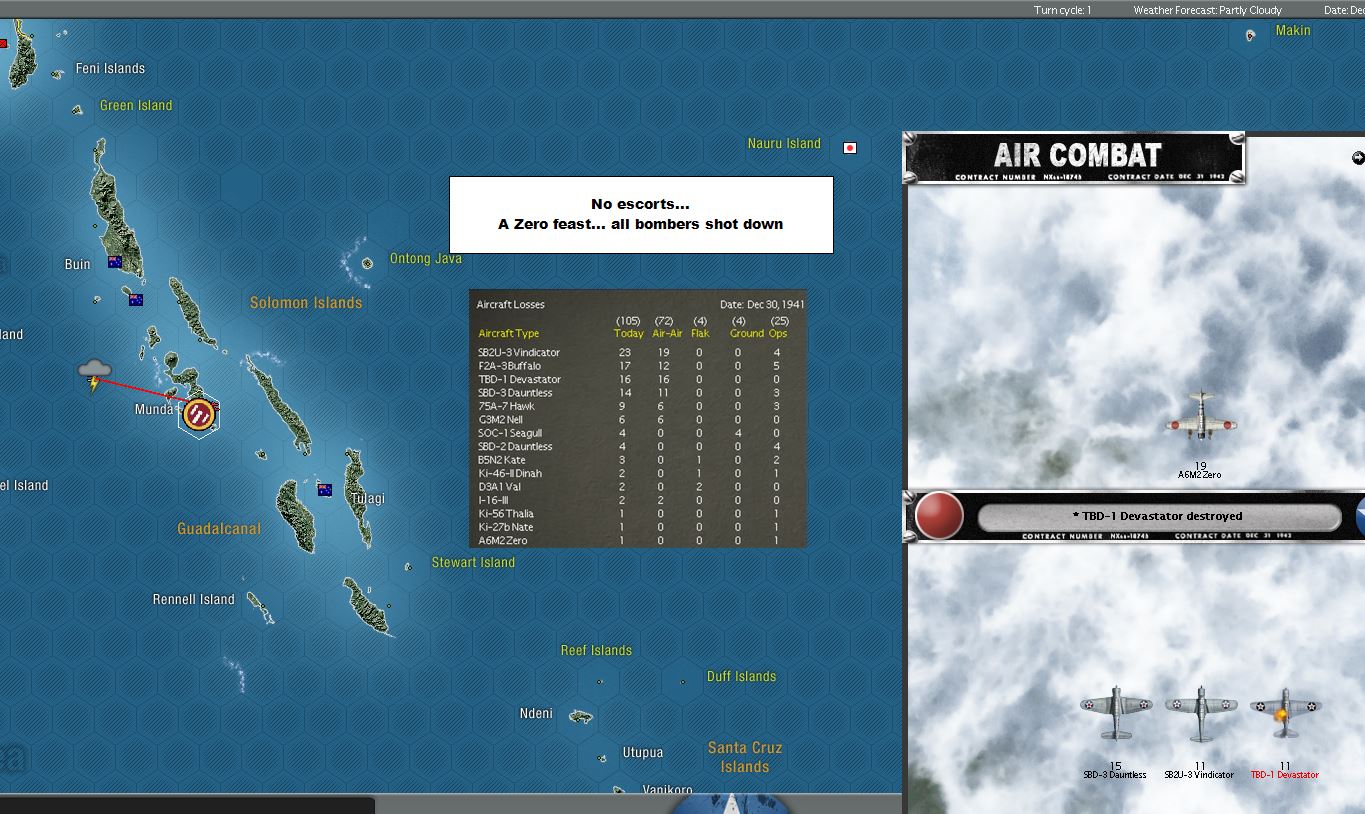Select the B5N2 Kate row
Image resolution: width=1365 pixels, height=814 pixels.
[638, 460]
